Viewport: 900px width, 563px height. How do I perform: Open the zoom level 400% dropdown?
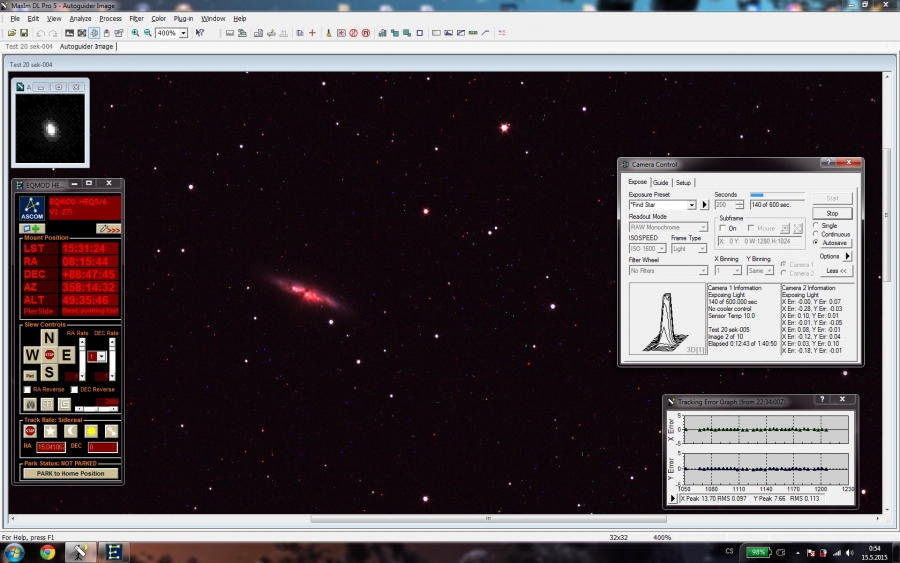coord(183,33)
